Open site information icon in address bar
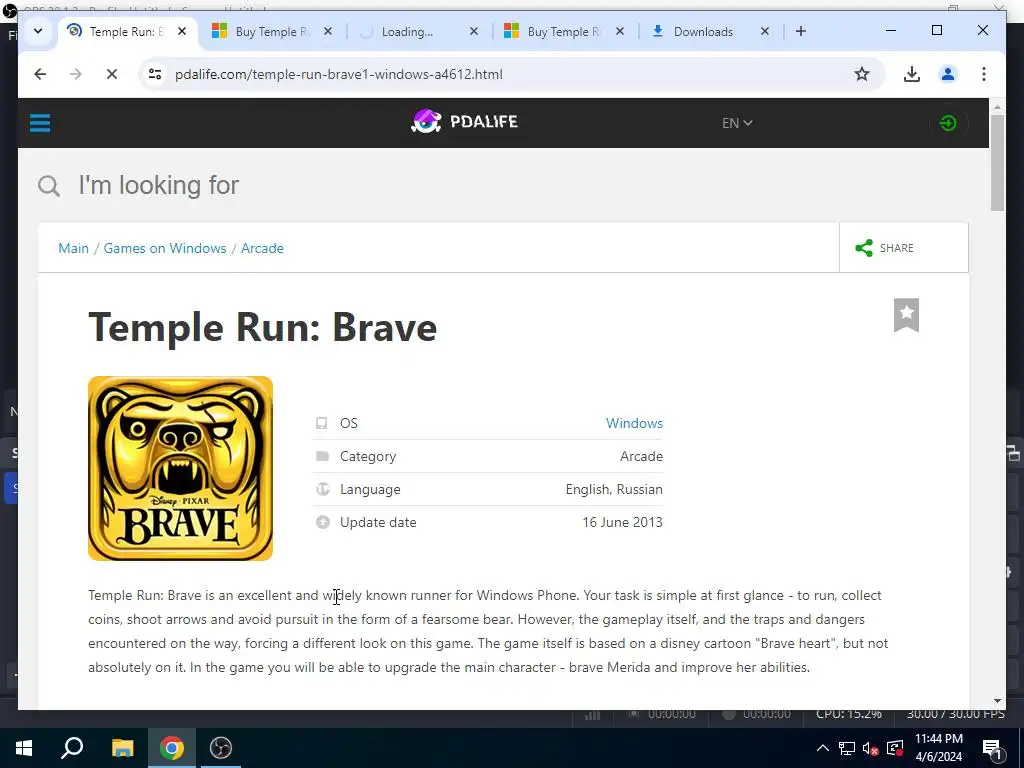1024x768 pixels. (x=155, y=74)
